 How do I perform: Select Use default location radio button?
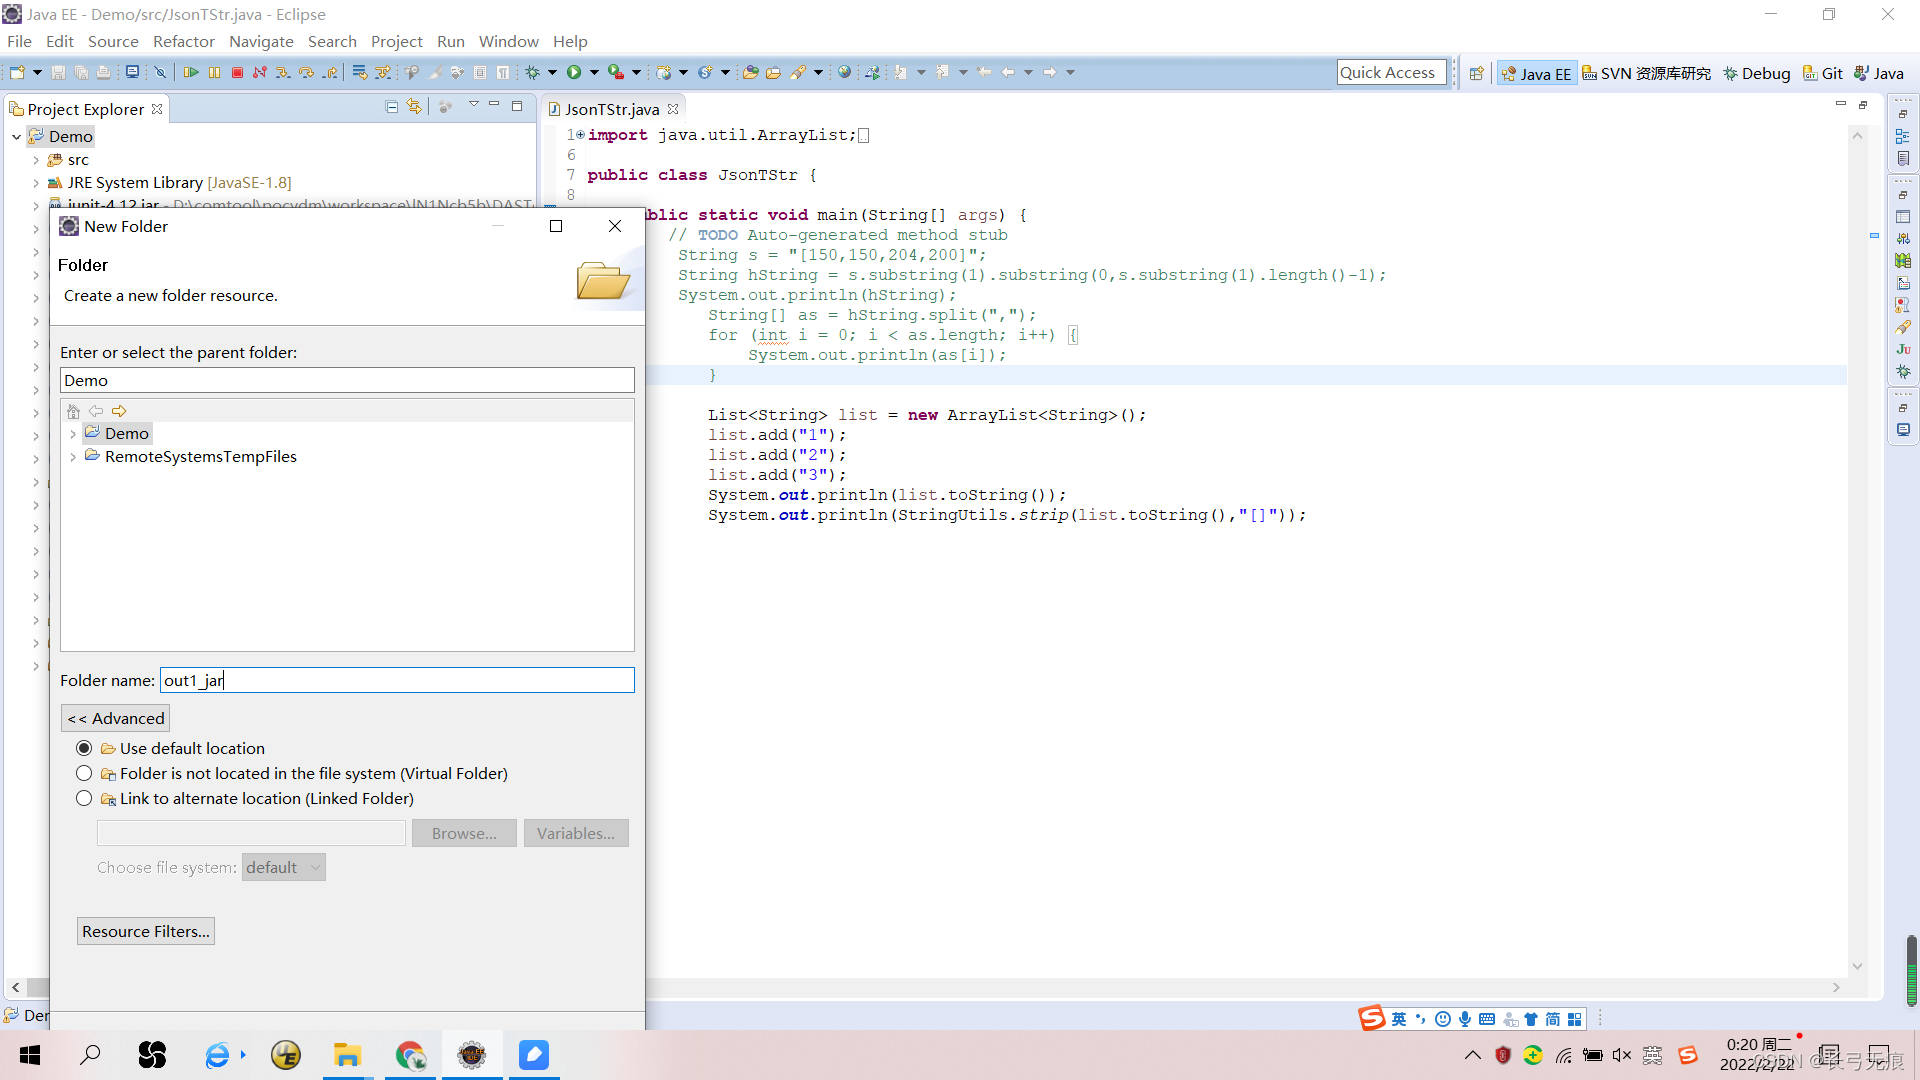pos(83,748)
